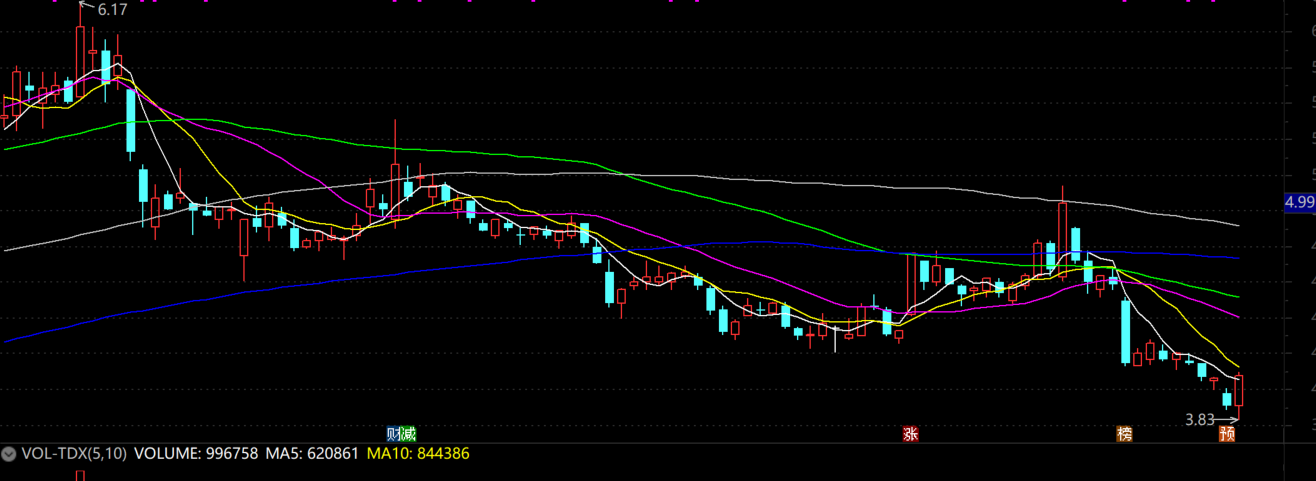Click the yellow MA10: 844386 value

point(418,454)
